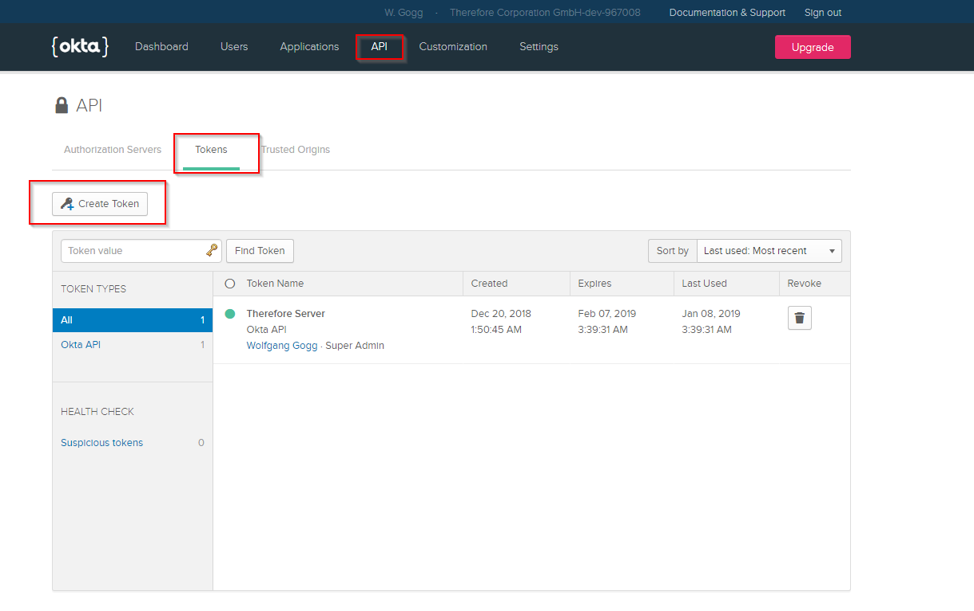Click the key icon in token field

point(212,251)
